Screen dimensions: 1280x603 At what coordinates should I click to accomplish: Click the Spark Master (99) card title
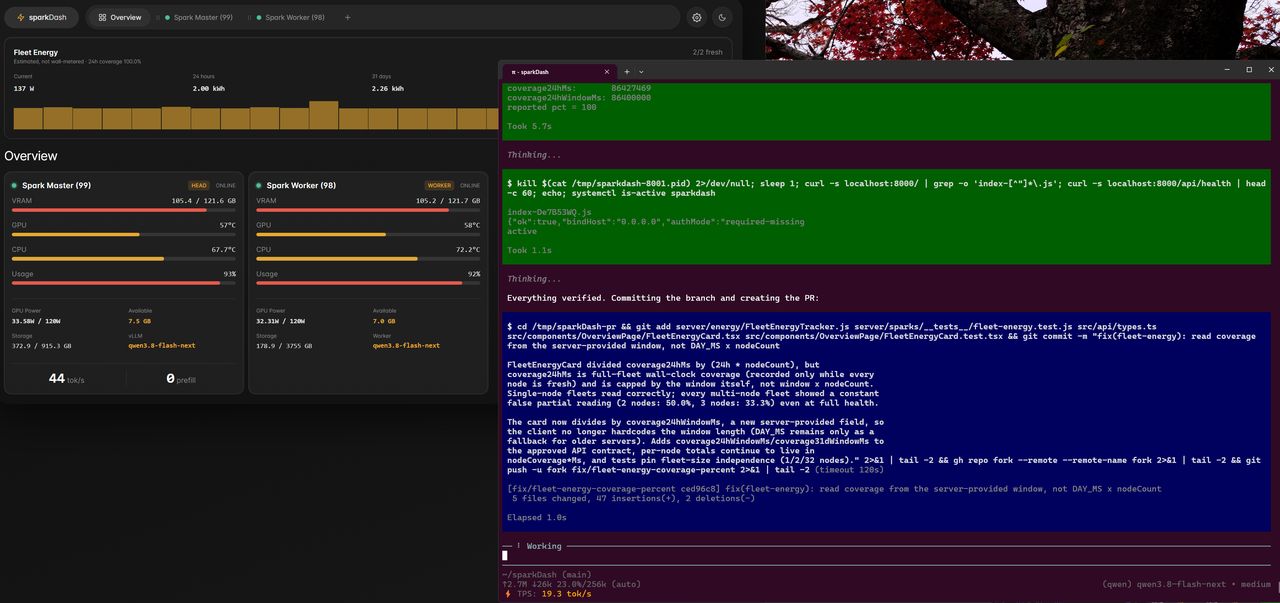click(56, 185)
